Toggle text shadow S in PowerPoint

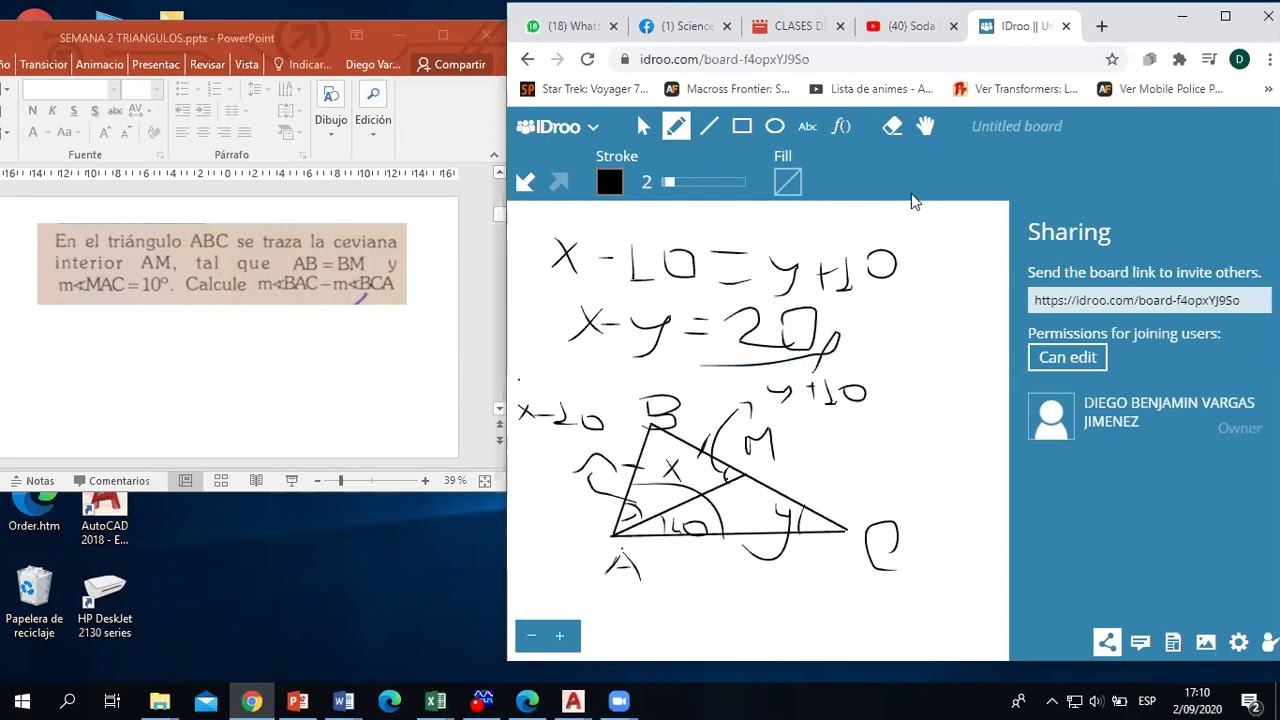click(96, 110)
